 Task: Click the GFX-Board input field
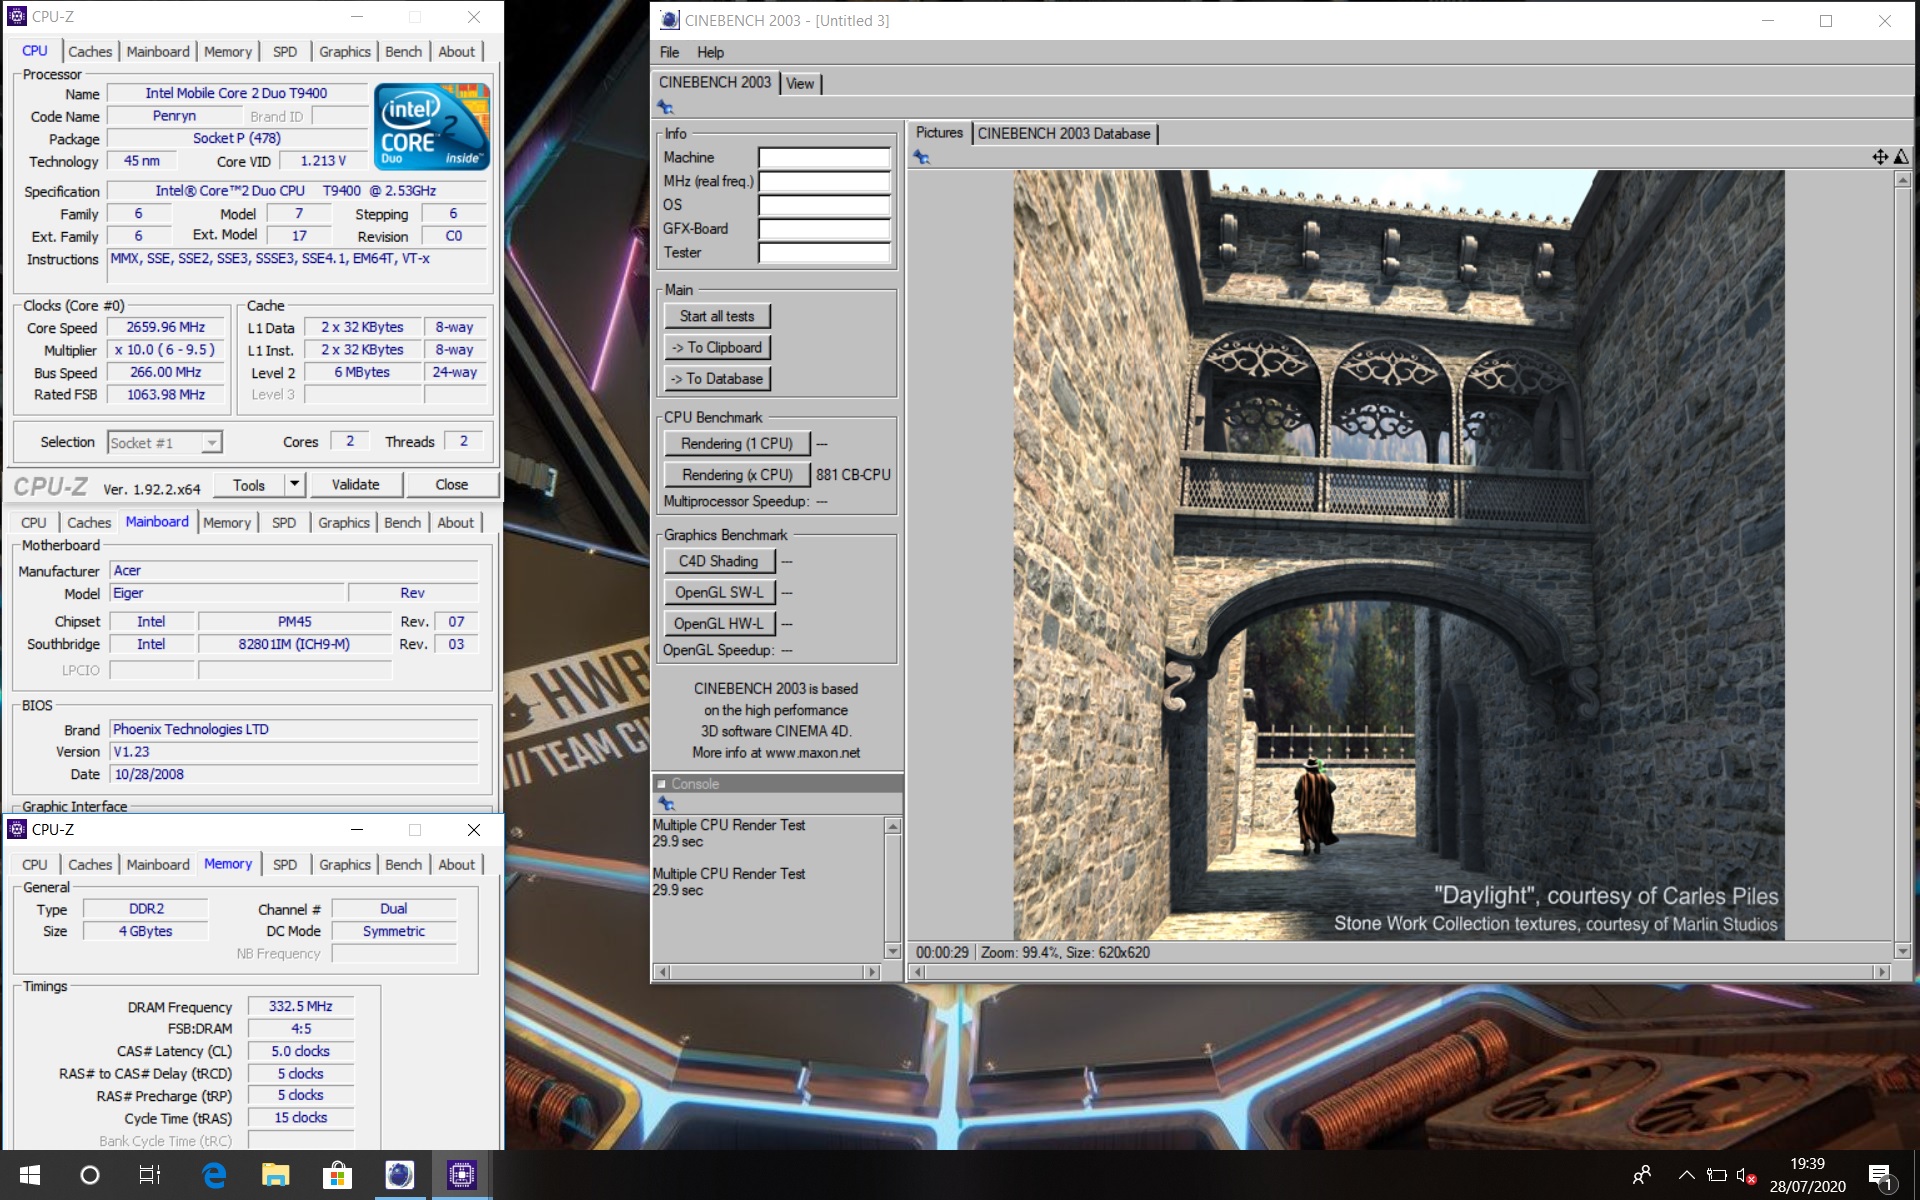click(824, 229)
